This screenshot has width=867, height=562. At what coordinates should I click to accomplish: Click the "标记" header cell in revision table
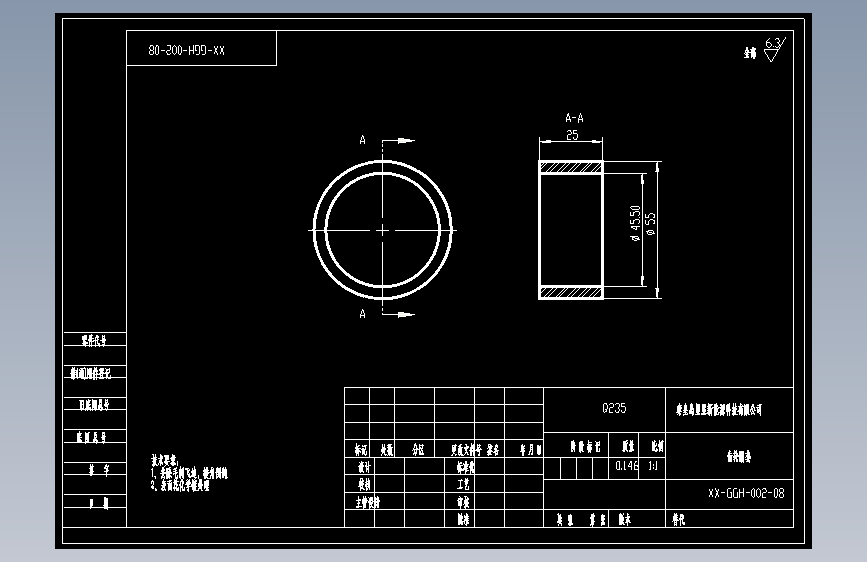[x=361, y=450]
